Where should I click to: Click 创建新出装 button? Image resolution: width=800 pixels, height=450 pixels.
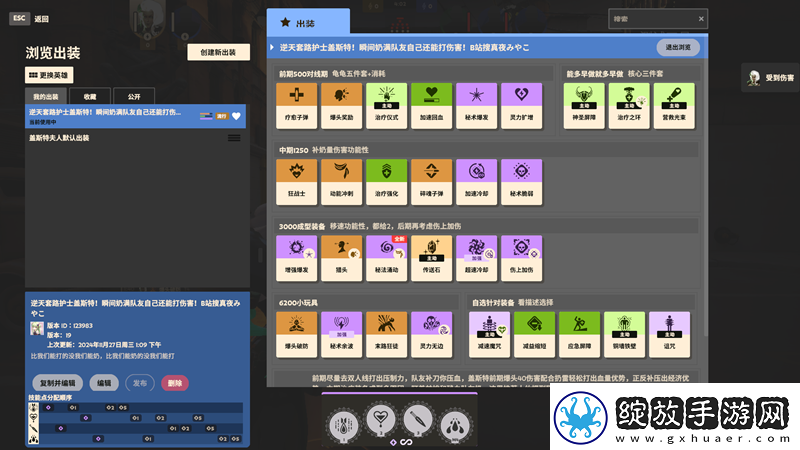pos(218,52)
